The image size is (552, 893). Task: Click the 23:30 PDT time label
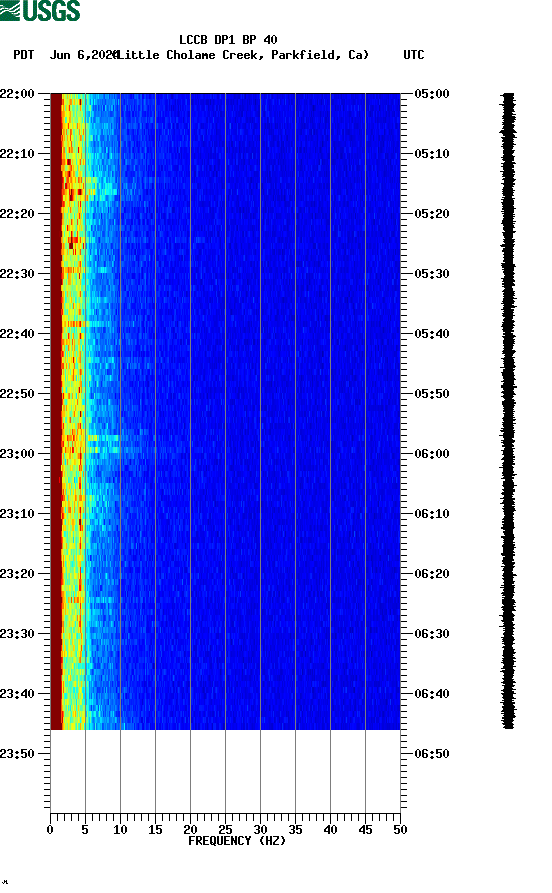17,634
